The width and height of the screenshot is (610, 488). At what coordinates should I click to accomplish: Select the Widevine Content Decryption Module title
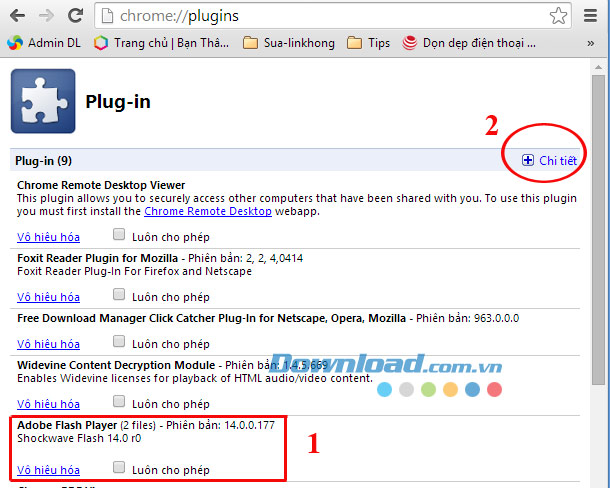116,365
